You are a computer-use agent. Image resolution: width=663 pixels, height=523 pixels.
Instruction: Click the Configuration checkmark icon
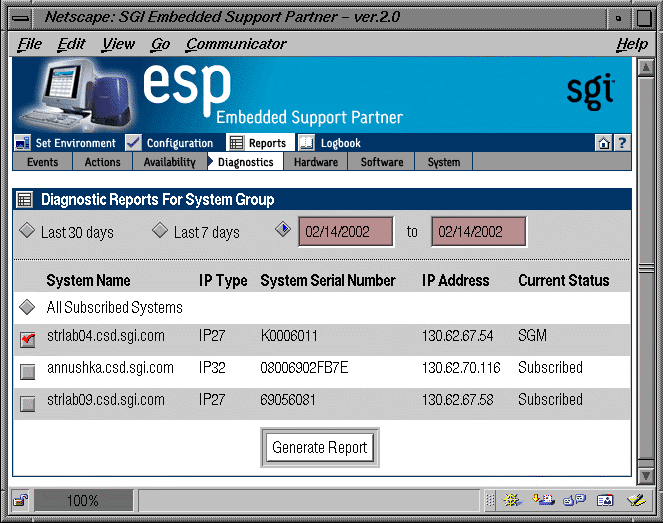pyautogui.click(x=133, y=143)
